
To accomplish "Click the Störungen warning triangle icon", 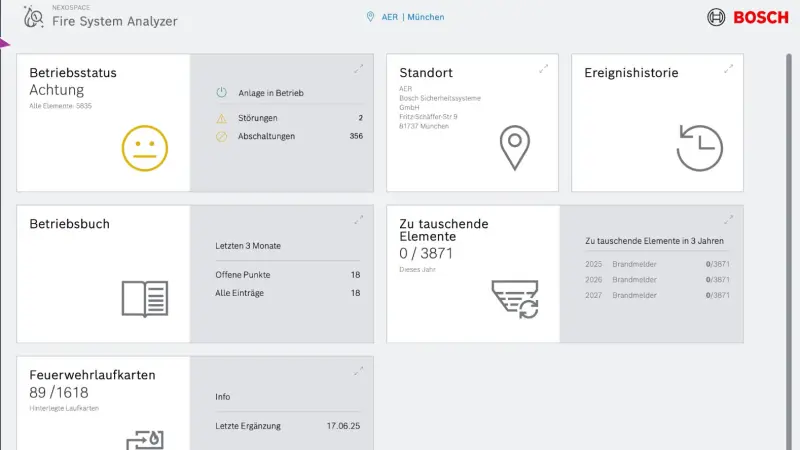I will click(x=222, y=118).
